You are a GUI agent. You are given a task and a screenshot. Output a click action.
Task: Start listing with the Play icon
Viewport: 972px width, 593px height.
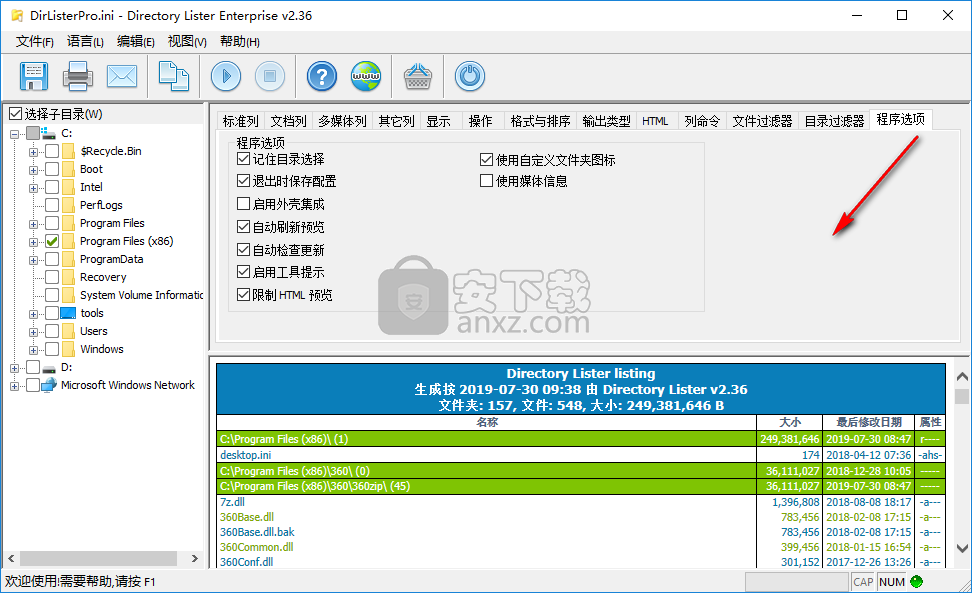(226, 76)
